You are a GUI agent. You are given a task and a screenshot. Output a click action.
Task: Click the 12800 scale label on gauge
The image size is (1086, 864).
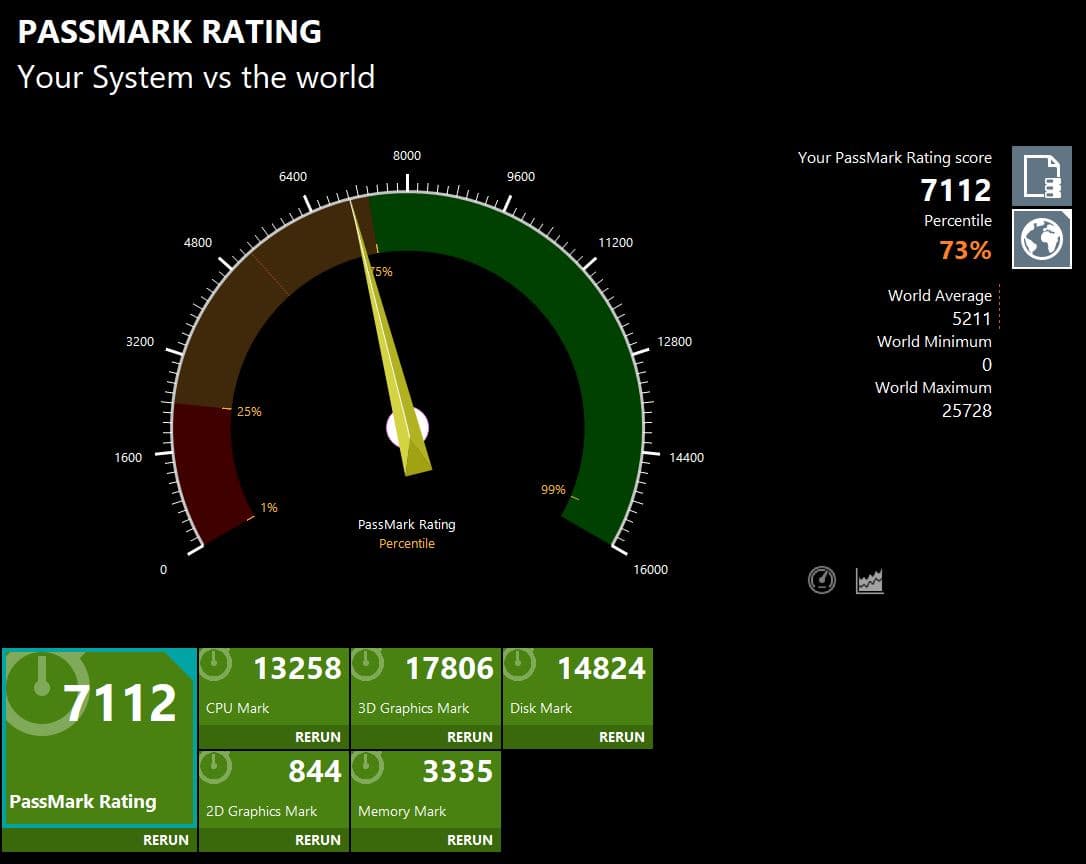[x=675, y=342]
